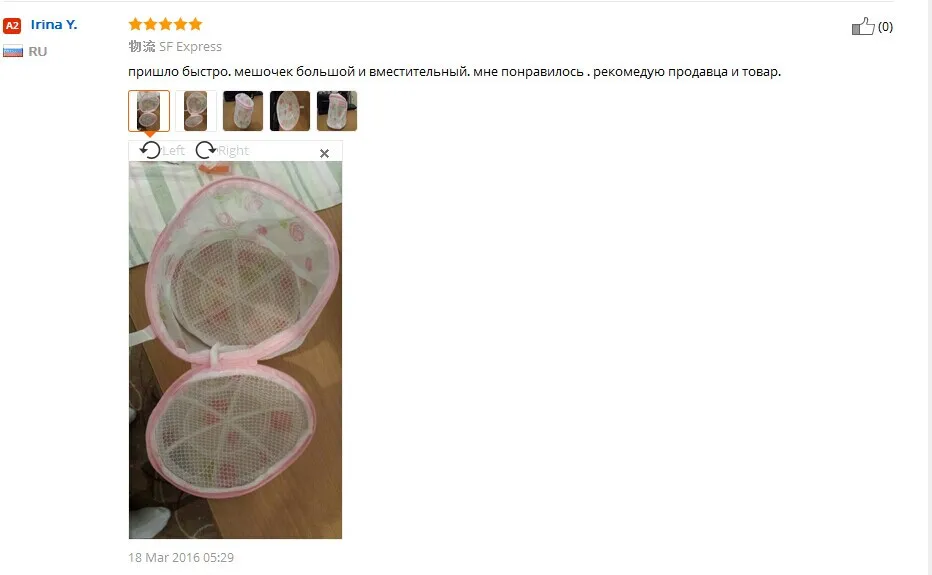932x575 pixels.
Task: Click the first orange rating star
Action: [136, 24]
